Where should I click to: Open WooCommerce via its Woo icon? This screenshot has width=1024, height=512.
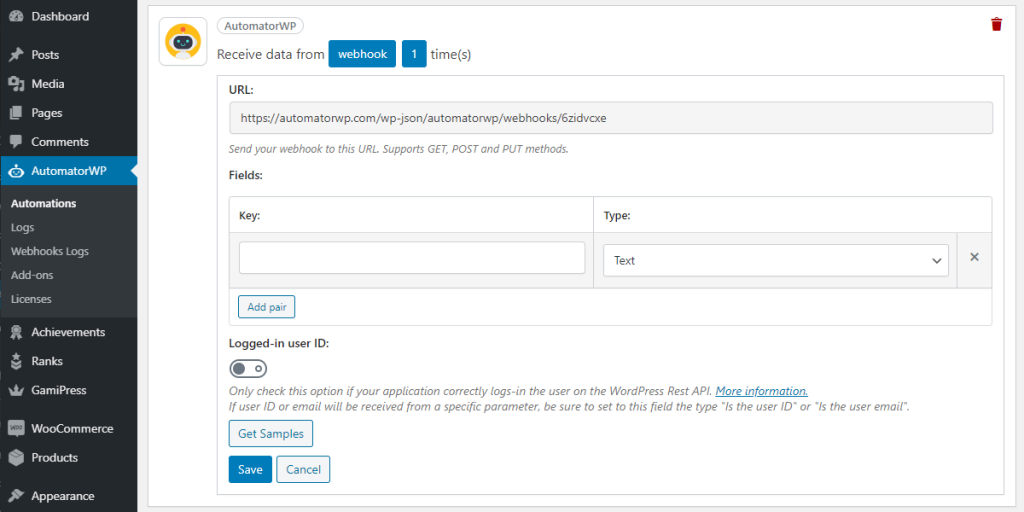tap(16, 428)
